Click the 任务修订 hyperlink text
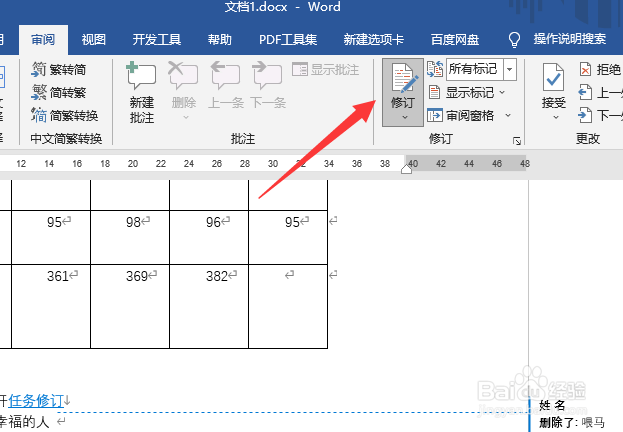This screenshot has width=623, height=432. tap(36, 401)
